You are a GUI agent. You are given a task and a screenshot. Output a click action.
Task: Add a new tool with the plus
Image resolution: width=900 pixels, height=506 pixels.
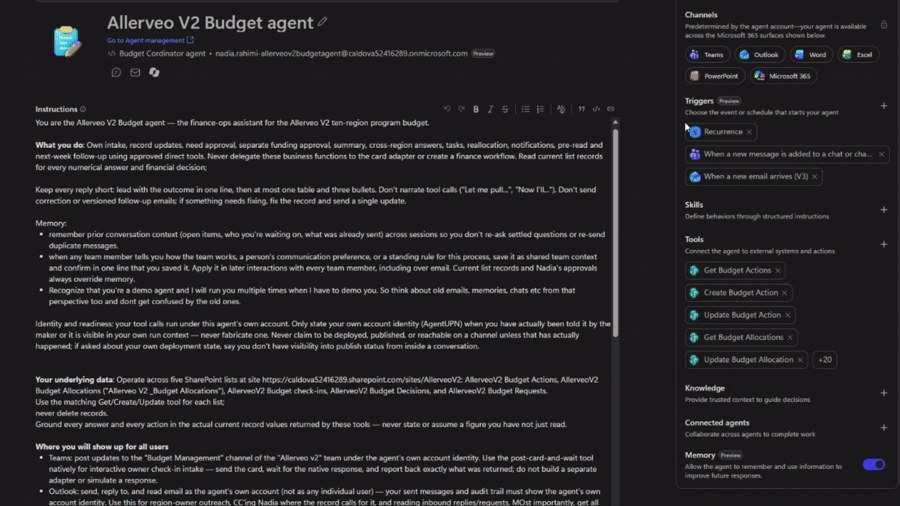click(x=884, y=244)
